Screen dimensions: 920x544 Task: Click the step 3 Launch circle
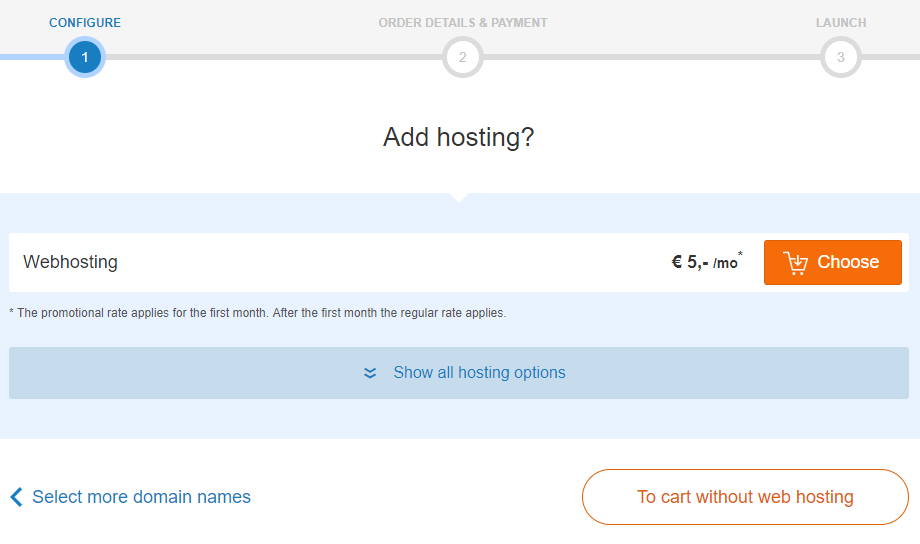[841, 57]
